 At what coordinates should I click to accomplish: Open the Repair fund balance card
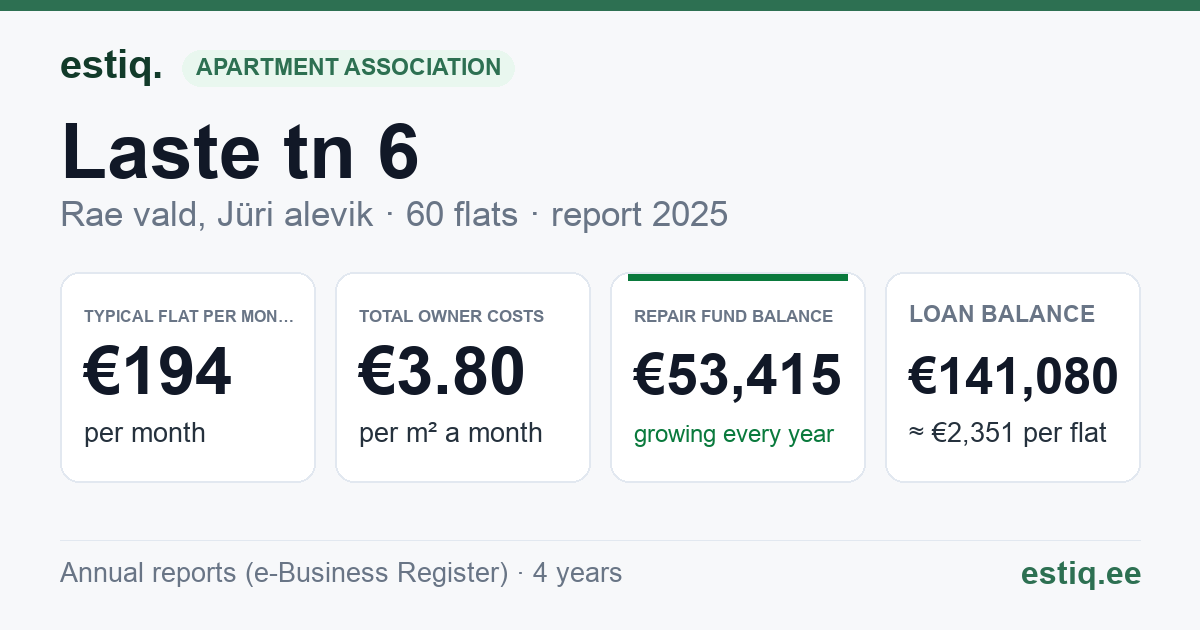pyautogui.click(x=738, y=377)
